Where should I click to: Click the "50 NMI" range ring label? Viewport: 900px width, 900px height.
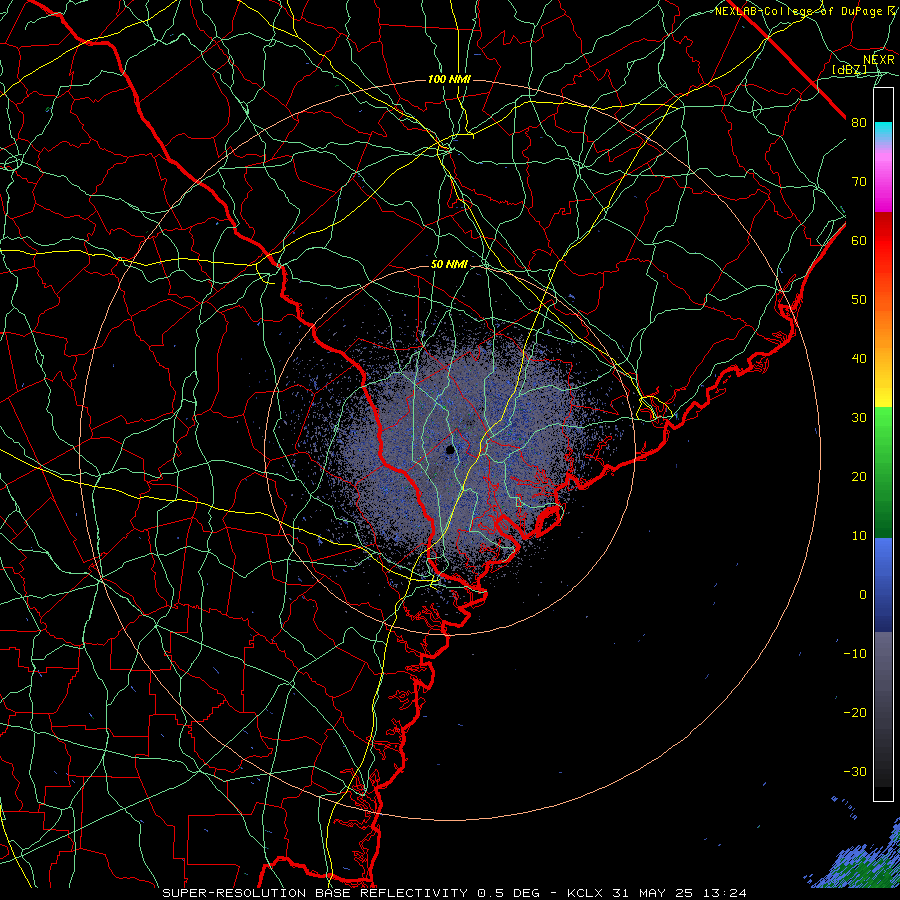pos(449,264)
